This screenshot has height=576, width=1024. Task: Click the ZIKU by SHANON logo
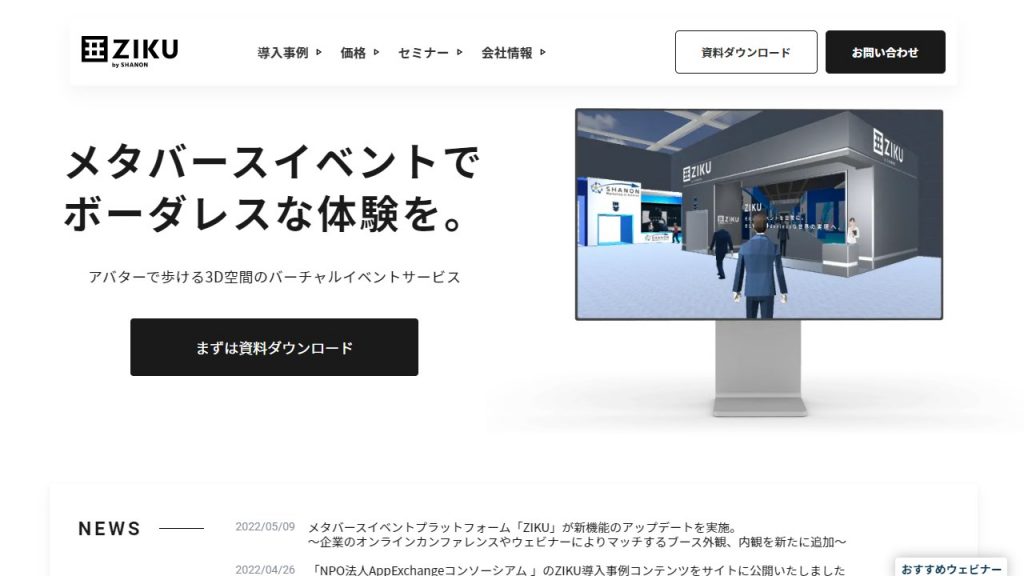tap(129, 51)
